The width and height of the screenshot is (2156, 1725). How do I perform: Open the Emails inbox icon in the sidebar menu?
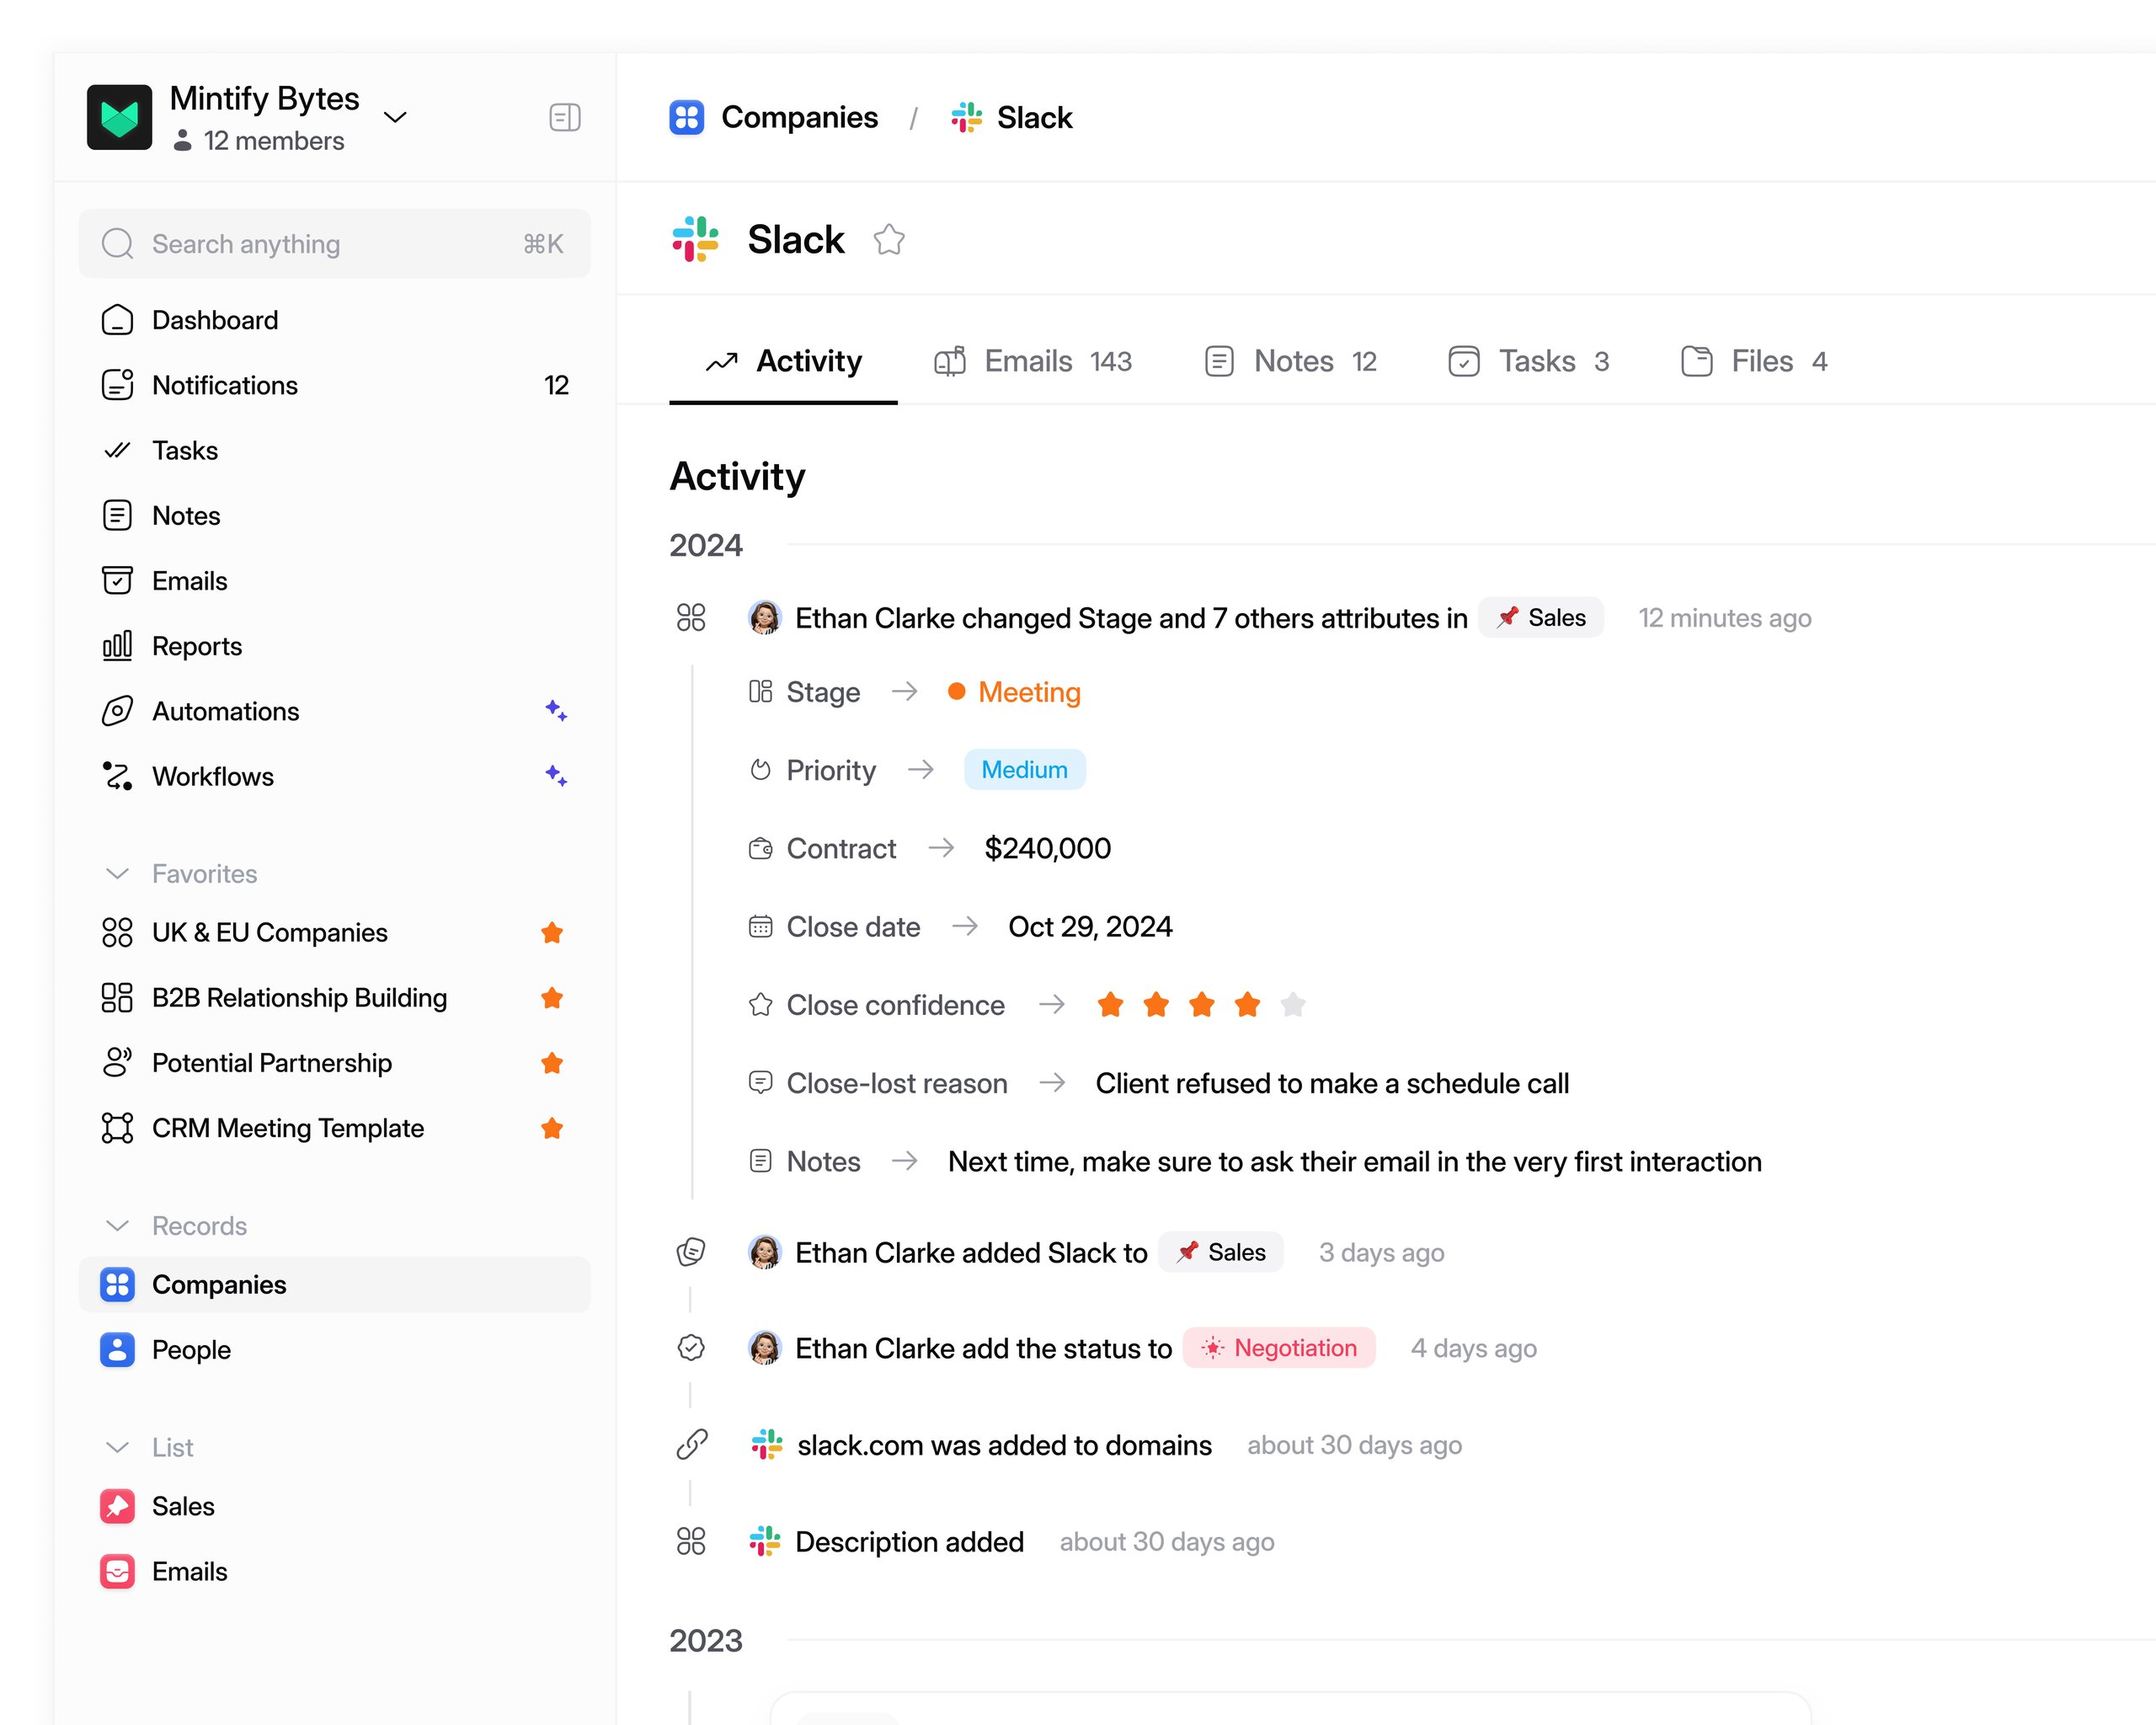117,581
